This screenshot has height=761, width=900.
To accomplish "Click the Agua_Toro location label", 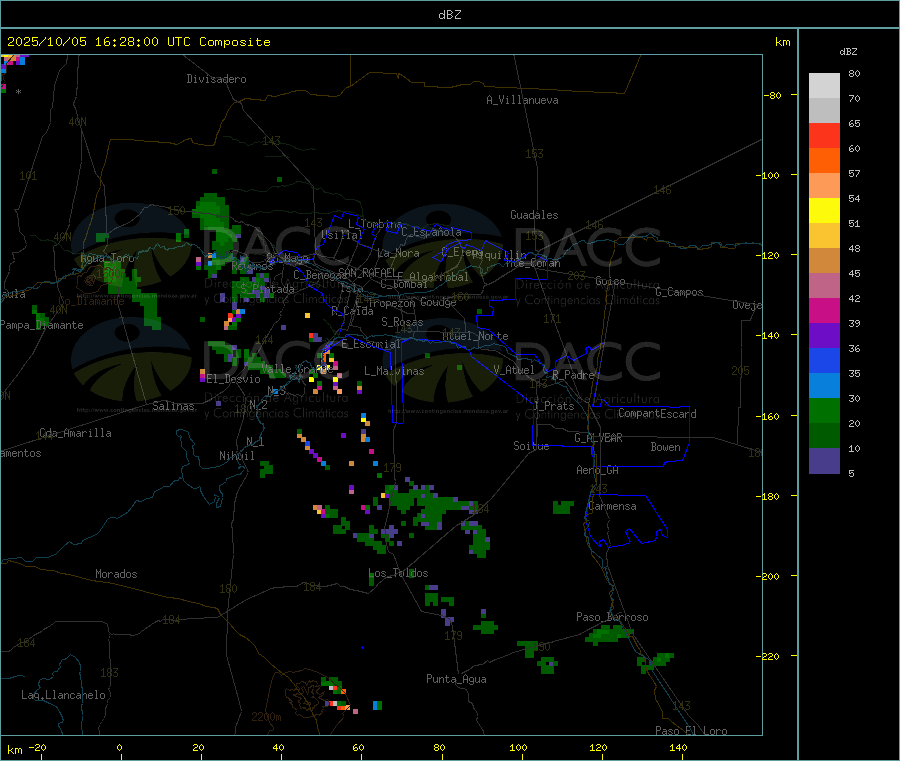I will click(x=107, y=258).
